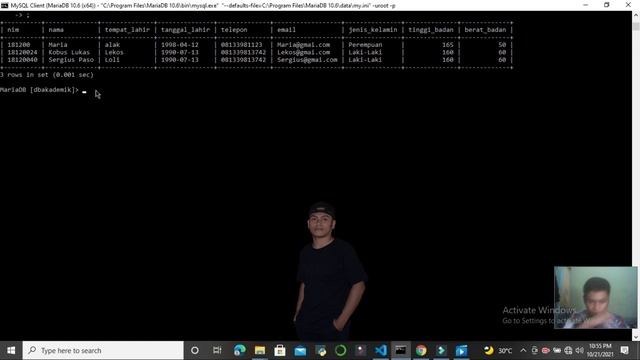Click the taskbar search box
The image size is (640, 360).
tap(103, 350)
